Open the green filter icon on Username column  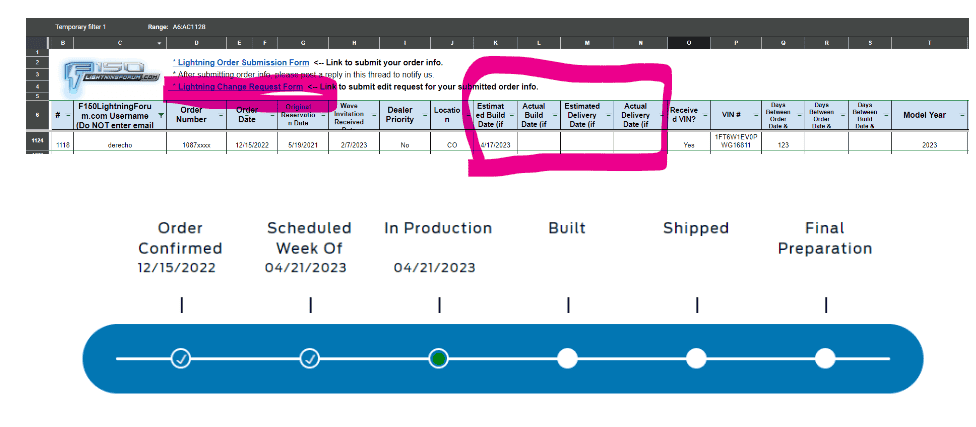click(x=158, y=117)
